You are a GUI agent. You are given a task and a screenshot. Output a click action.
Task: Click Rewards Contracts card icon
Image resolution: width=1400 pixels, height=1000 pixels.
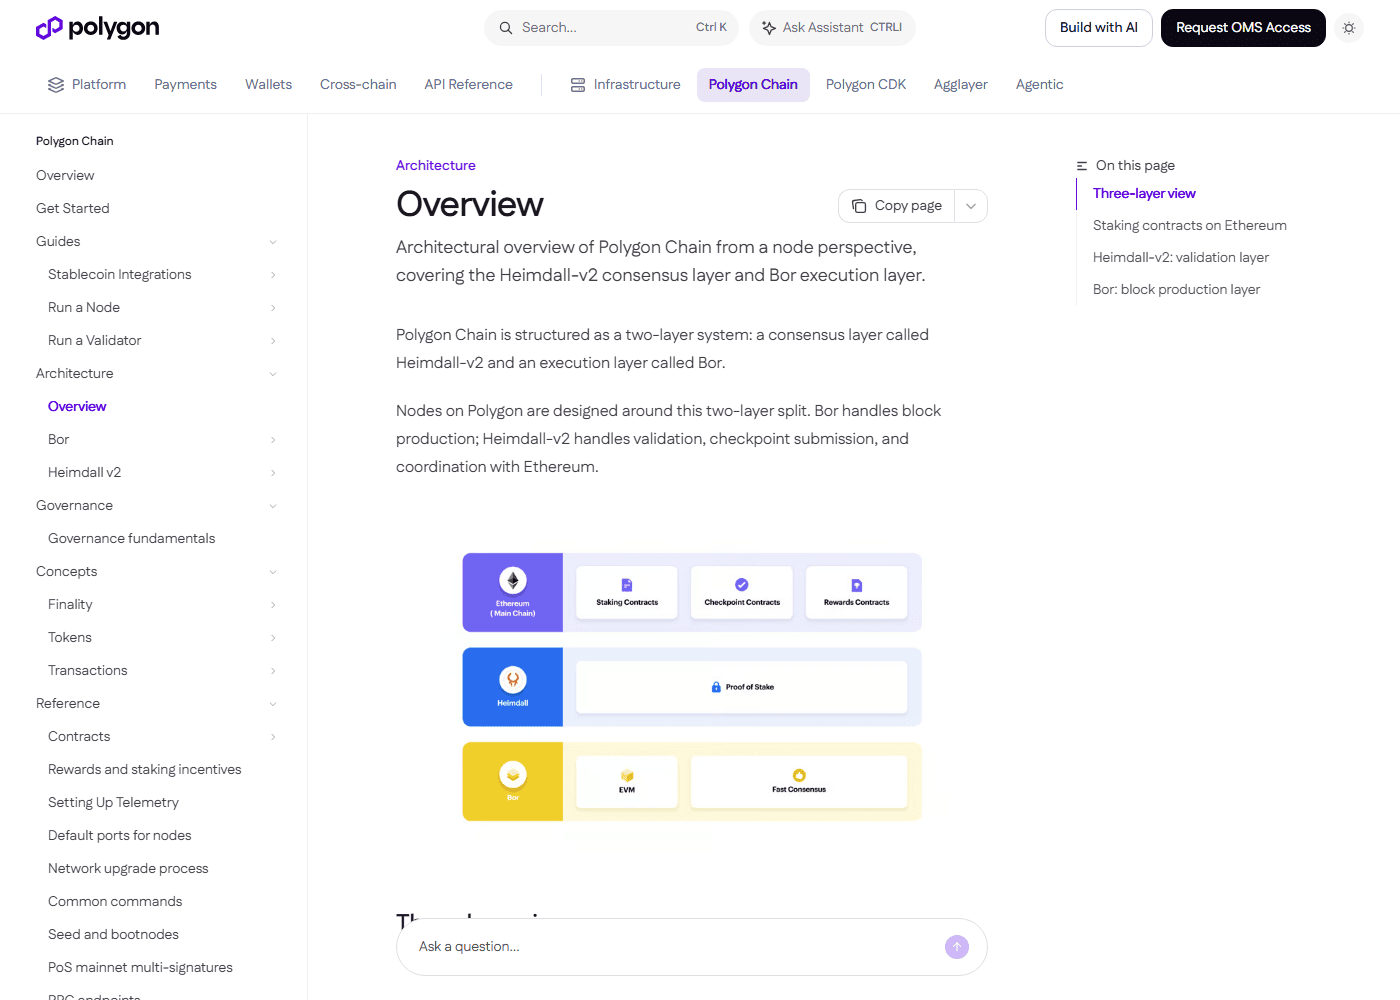coord(857,585)
